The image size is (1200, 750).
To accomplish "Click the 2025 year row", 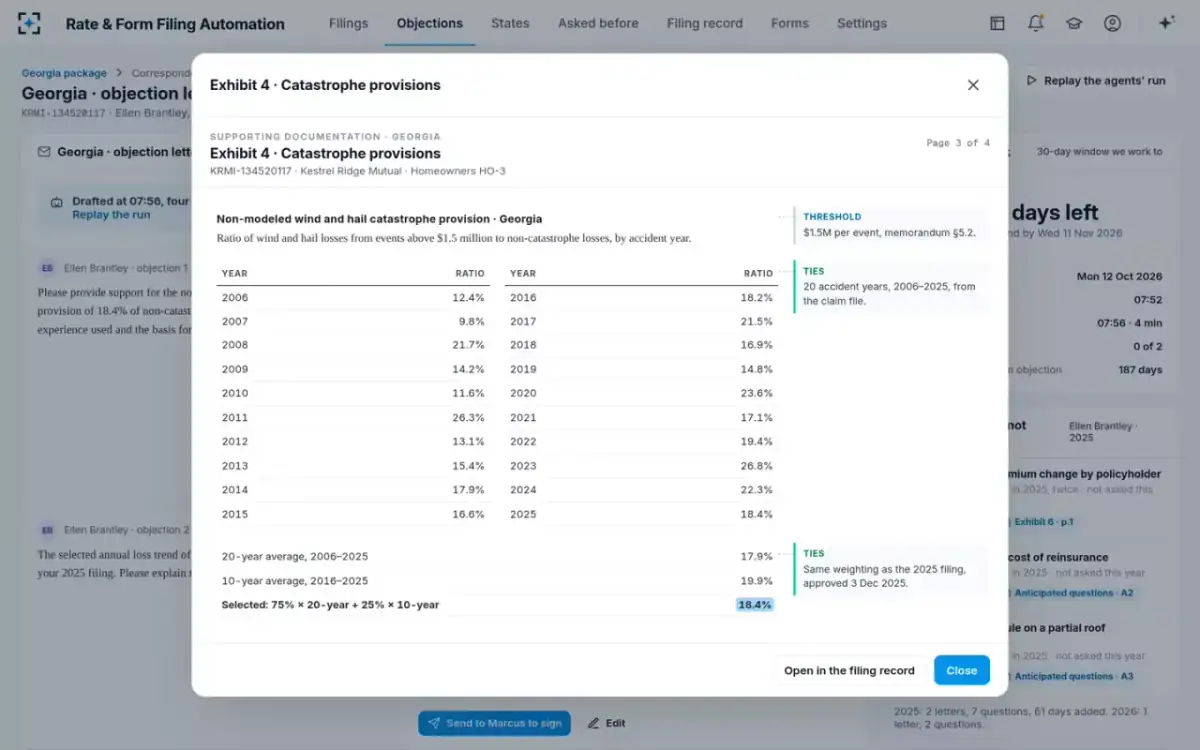I will (x=641, y=514).
